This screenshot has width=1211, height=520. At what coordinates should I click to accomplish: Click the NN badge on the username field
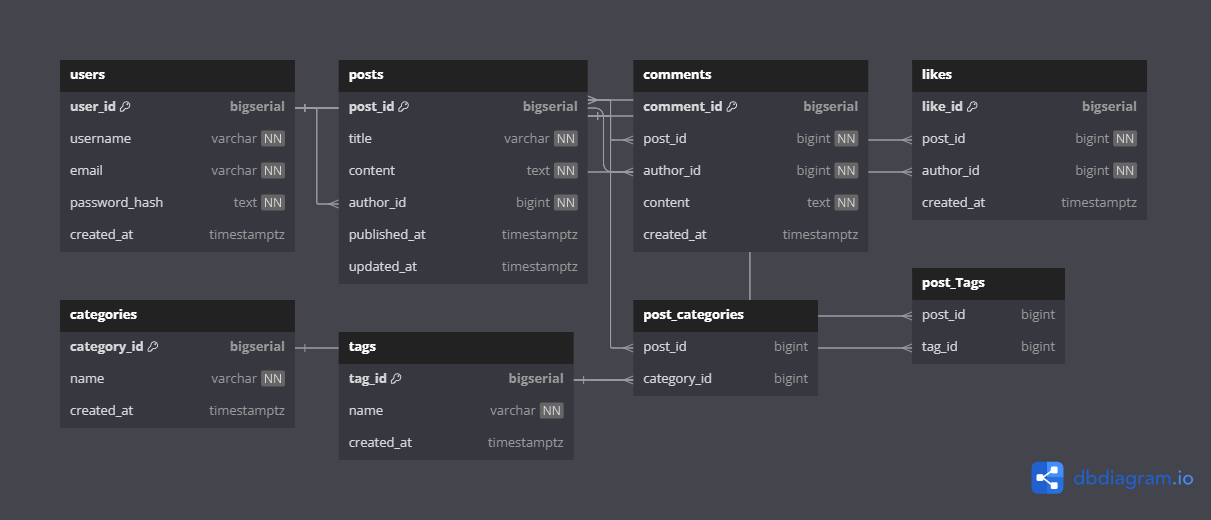coord(273,139)
